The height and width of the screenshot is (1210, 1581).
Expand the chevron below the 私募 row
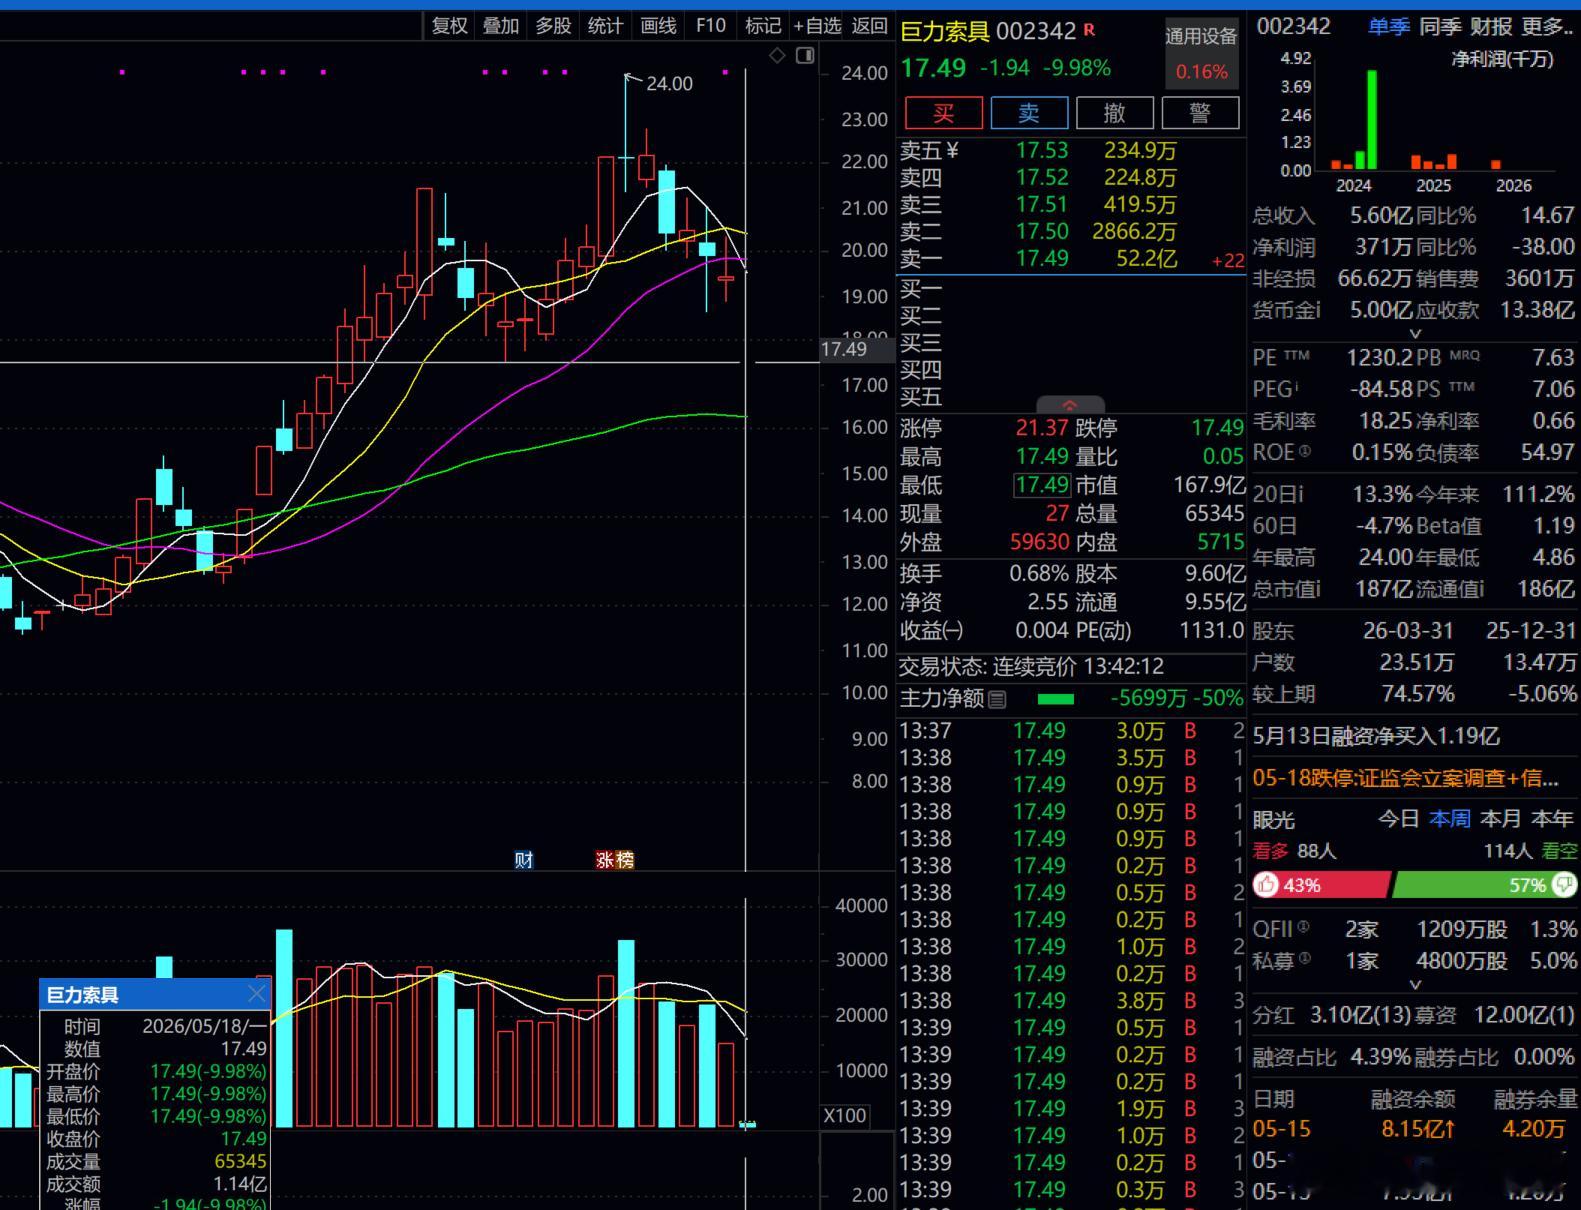1415,985
